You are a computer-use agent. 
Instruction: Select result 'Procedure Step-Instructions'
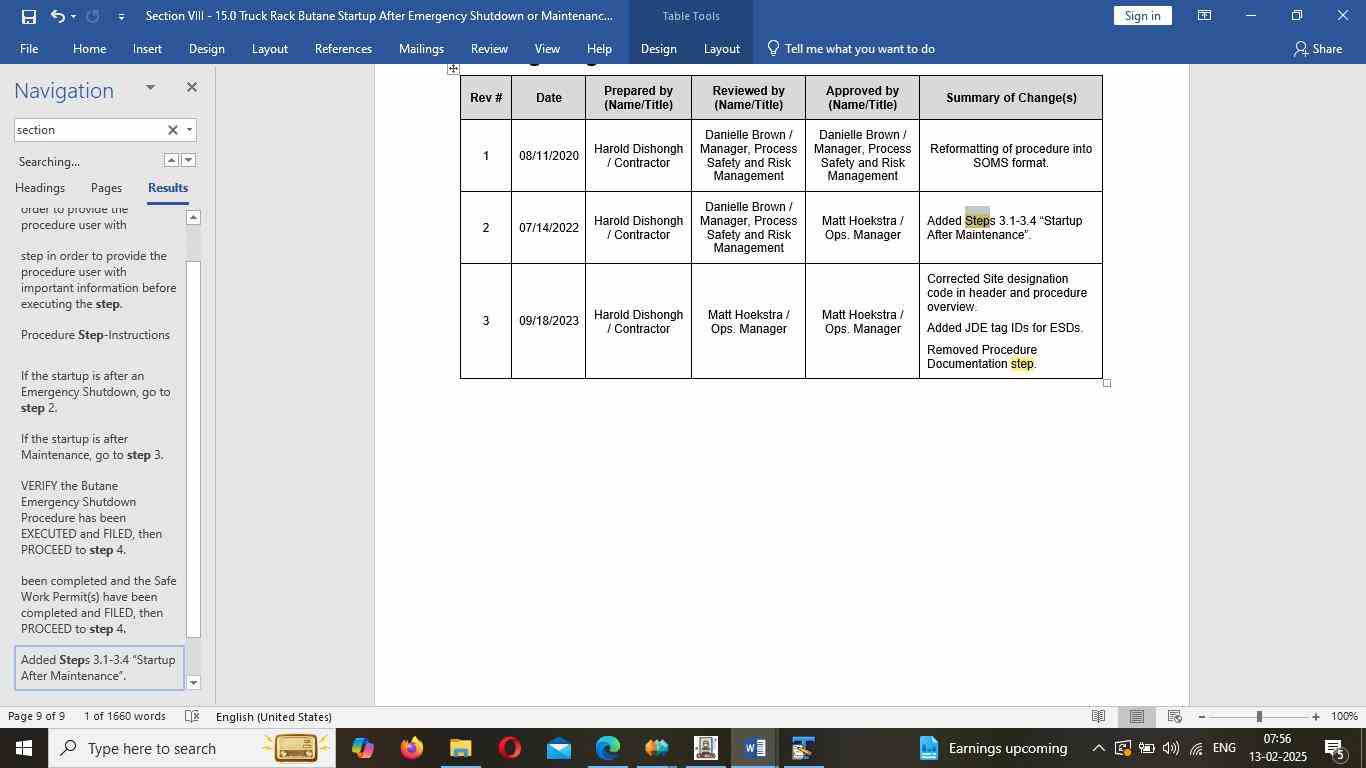pyautogui.click(x=99, y=335)
